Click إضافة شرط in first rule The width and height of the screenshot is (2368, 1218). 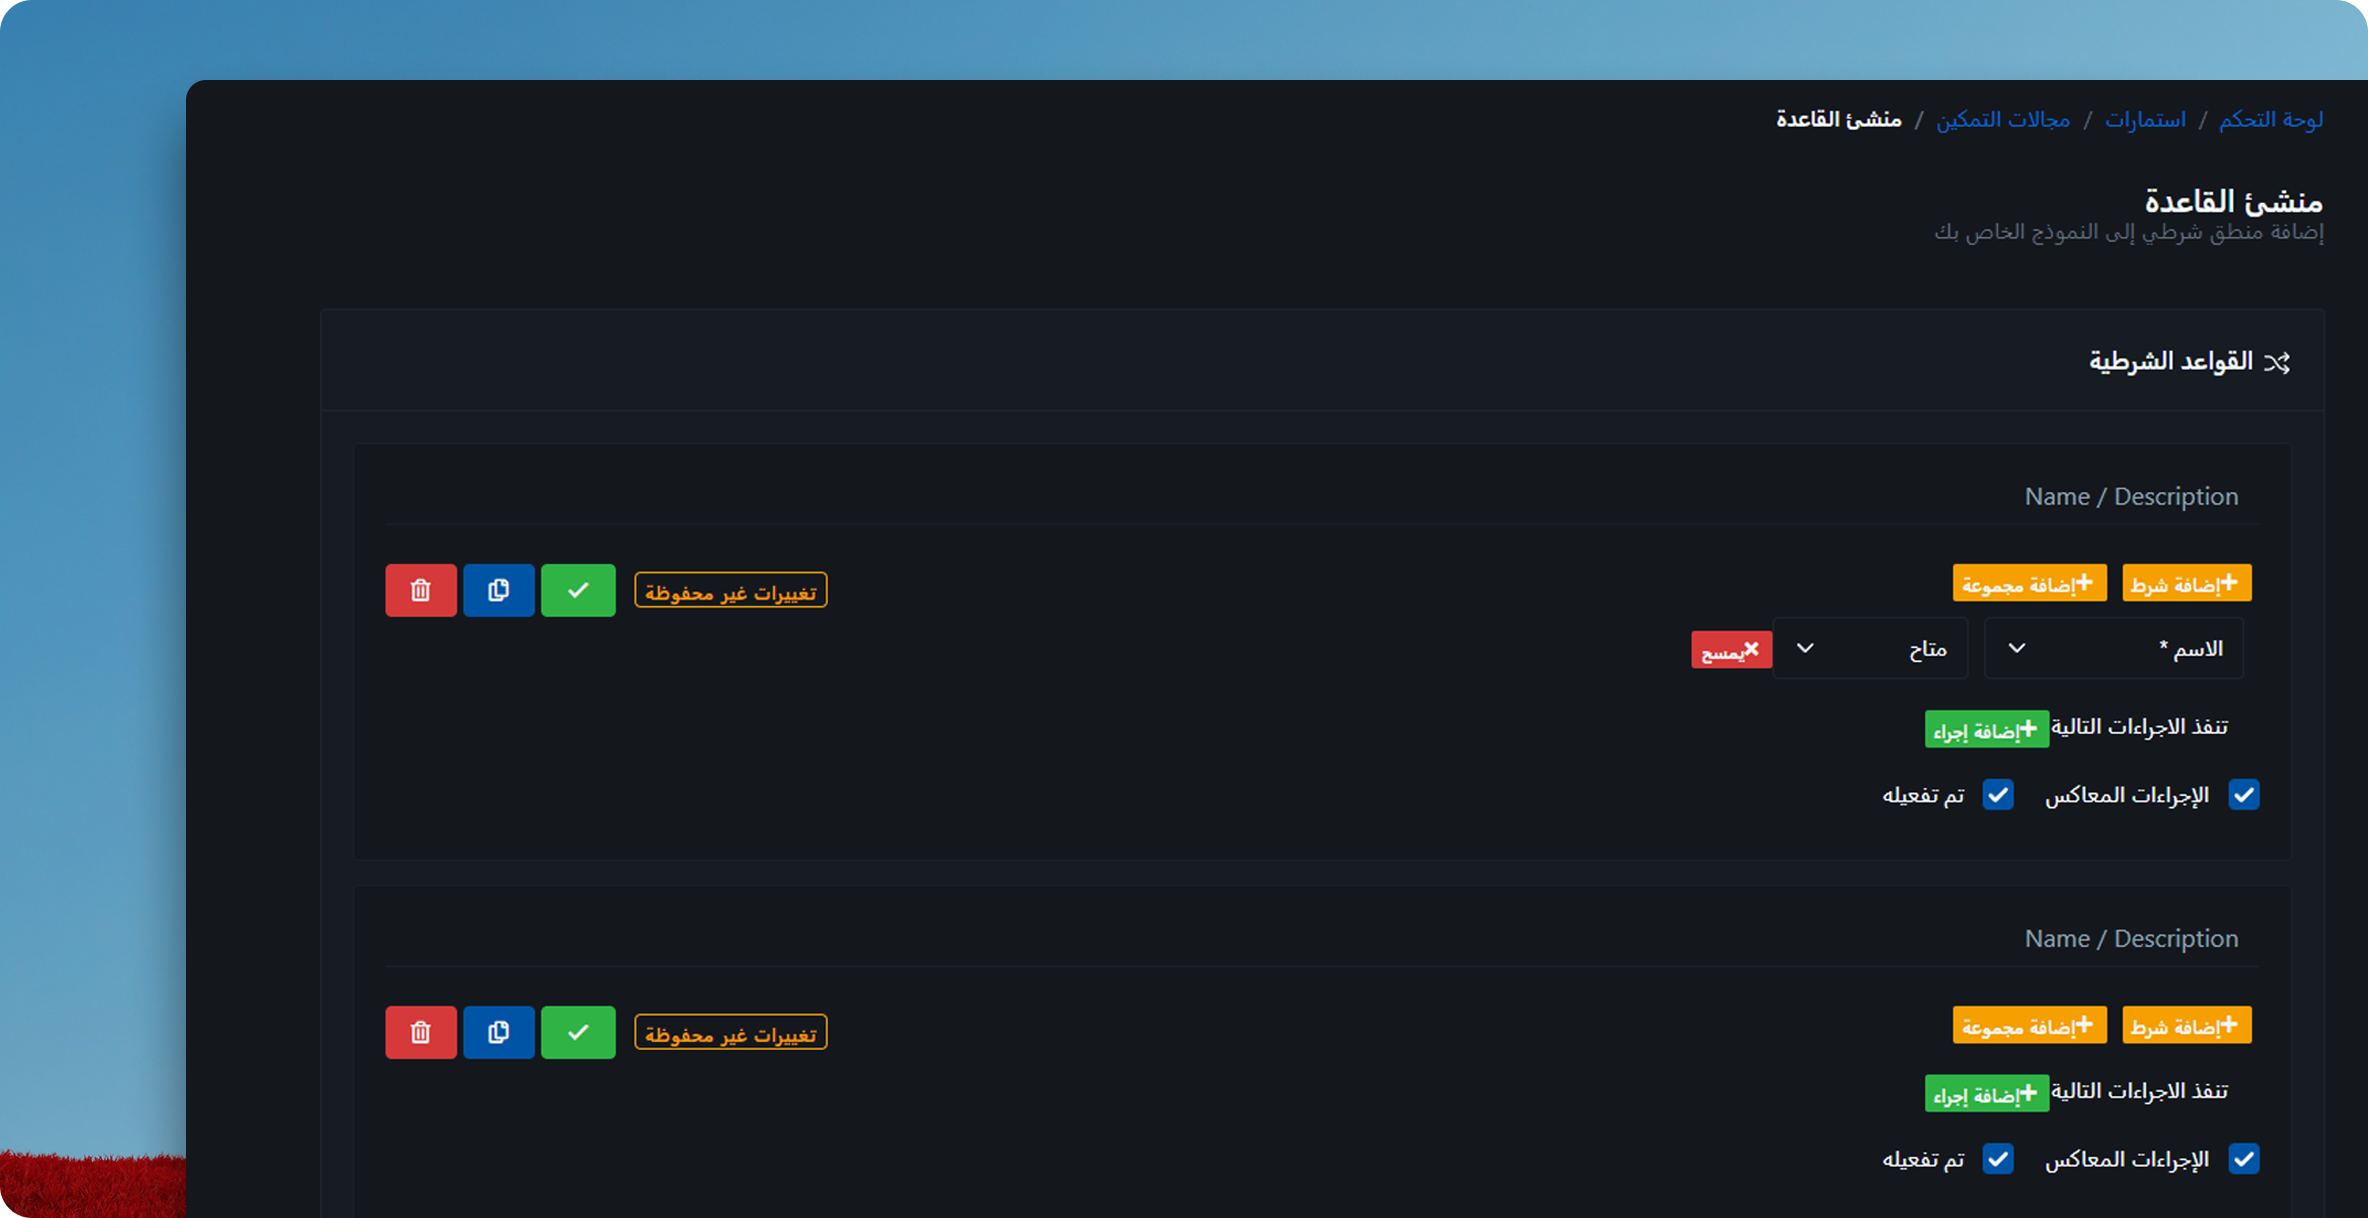point(2186,584)
